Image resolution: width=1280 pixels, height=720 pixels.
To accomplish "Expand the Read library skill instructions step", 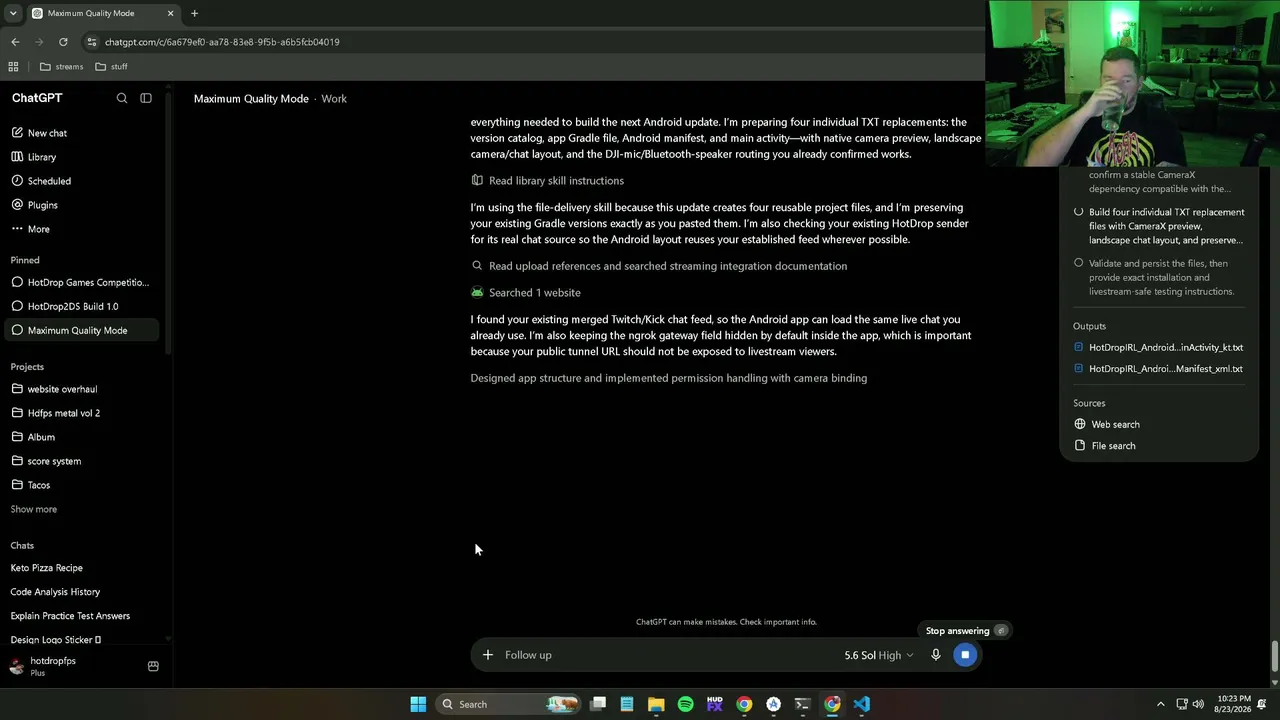I will tap(547, 181).
